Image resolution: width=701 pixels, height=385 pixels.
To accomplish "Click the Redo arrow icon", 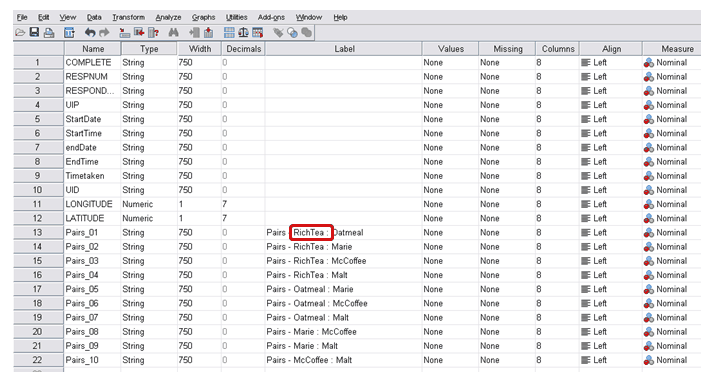I will pos(104,33).
